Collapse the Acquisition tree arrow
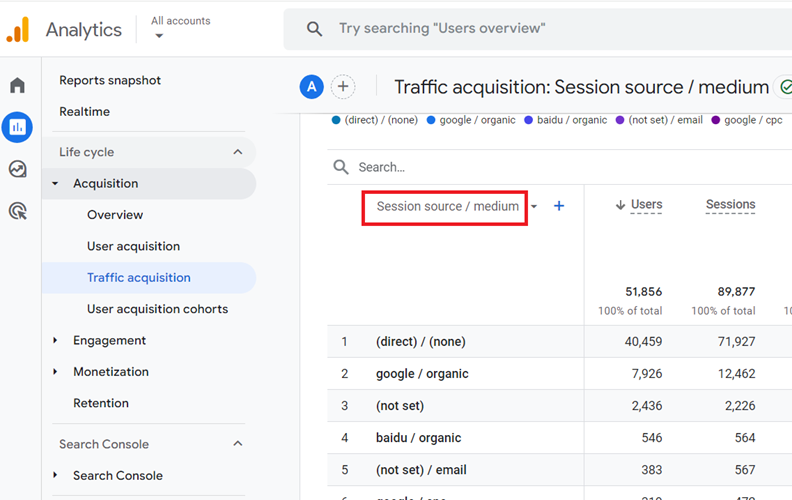Image resolution: width=792 pixels, height=500 pixels. pyautogui.click(x=55, y=183)
